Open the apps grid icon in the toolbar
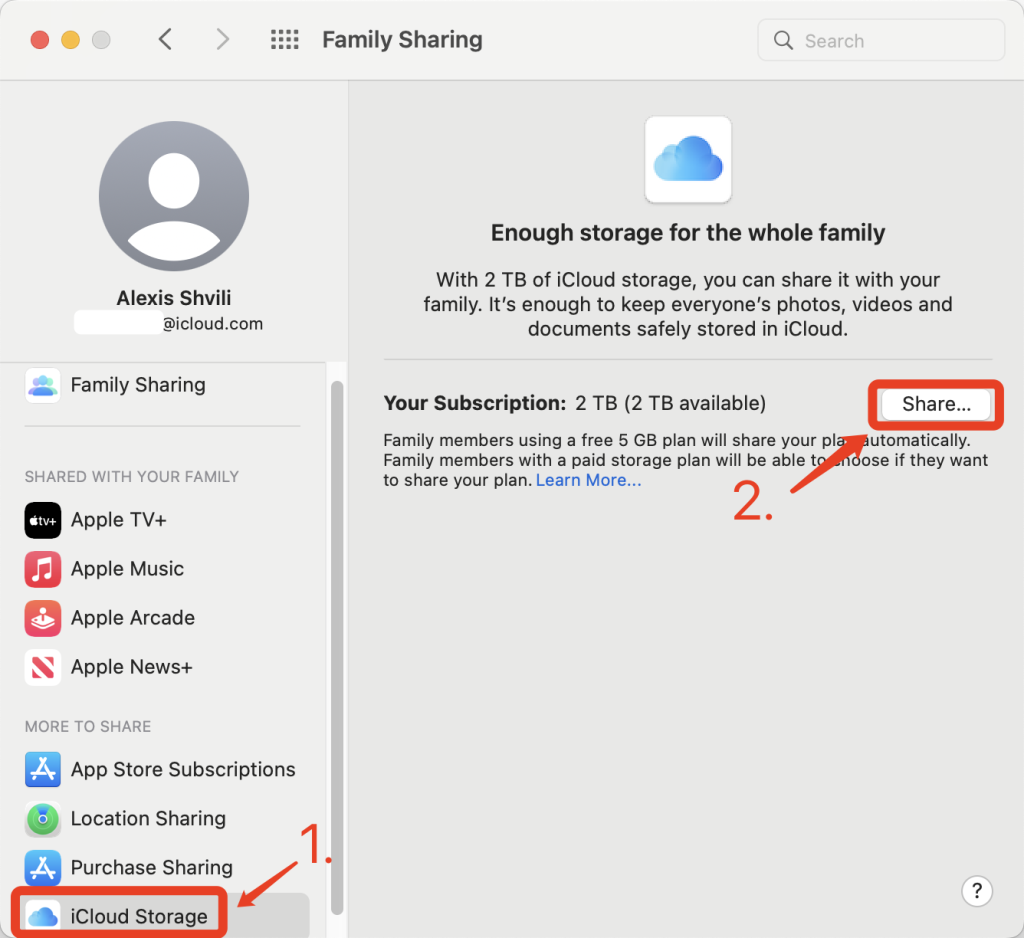This screenshot has height=938, width=1024. tap(284, 39)
